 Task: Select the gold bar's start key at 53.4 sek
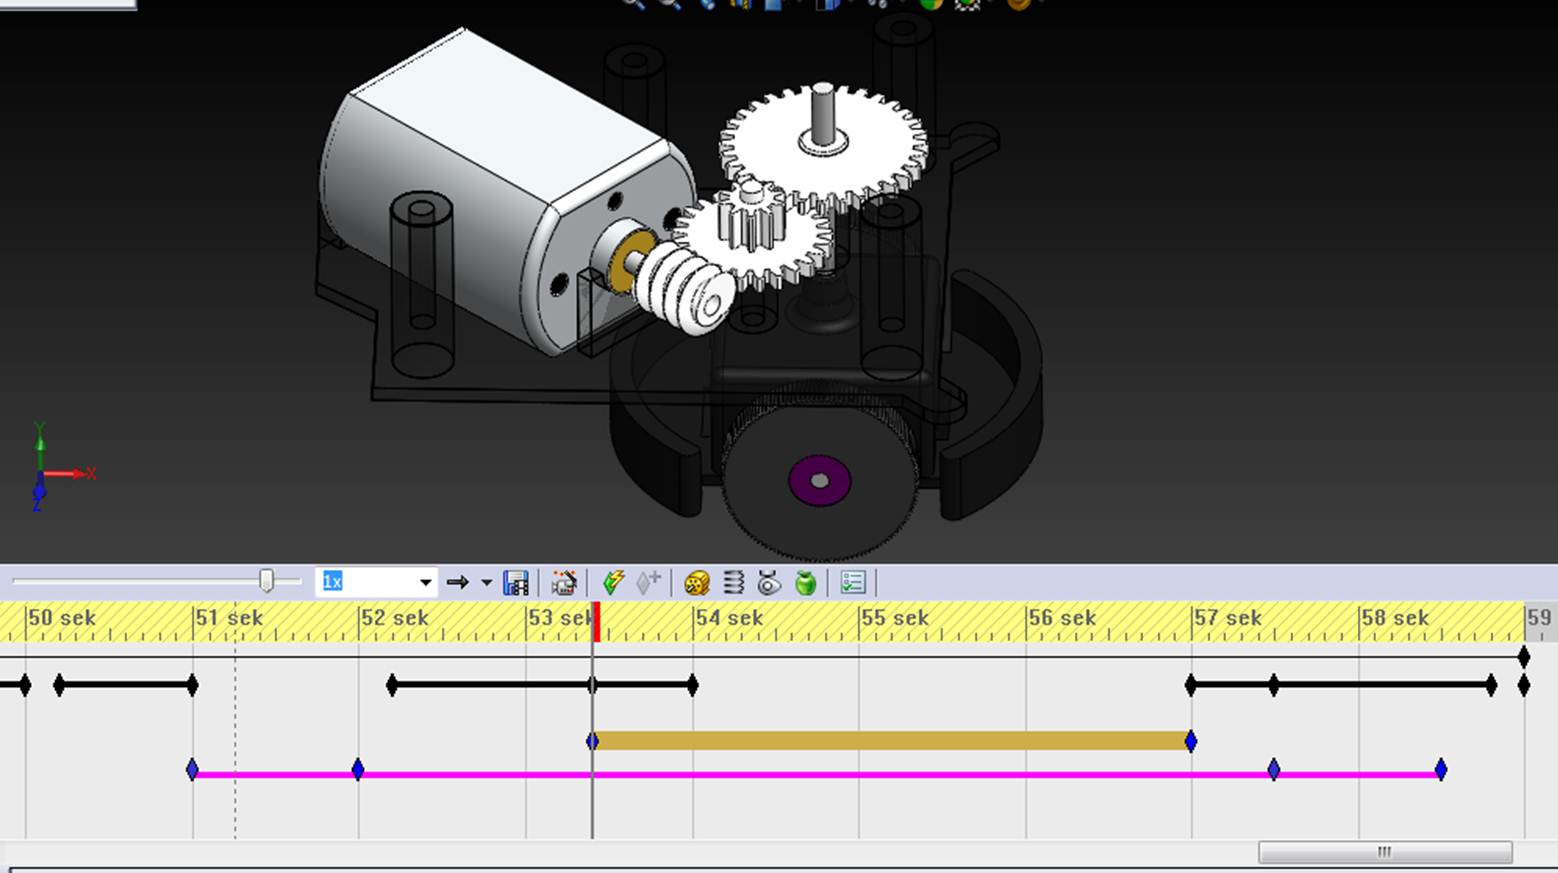pyautogui.click(x=592, y=741)
